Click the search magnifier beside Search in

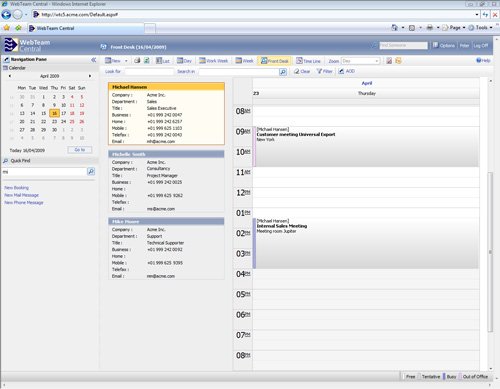[x=283, y=72]
